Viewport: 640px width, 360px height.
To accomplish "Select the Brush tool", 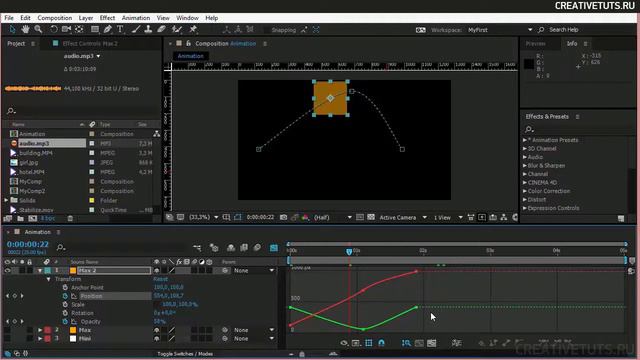I will [x=136, y=29].
